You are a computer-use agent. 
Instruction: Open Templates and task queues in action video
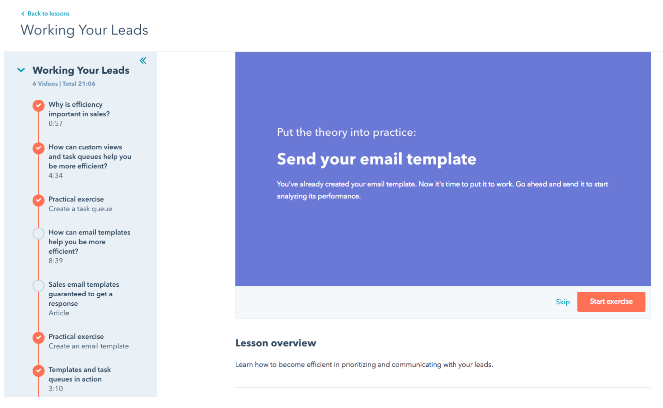pyautogui.click(x=79, y=374)
